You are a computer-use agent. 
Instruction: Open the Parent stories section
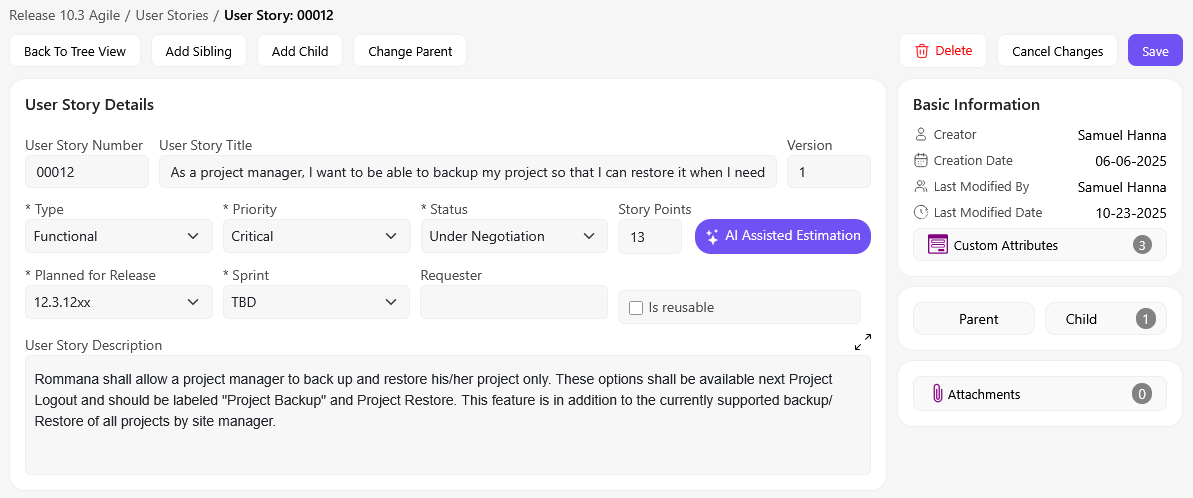(x=974, y=319)
